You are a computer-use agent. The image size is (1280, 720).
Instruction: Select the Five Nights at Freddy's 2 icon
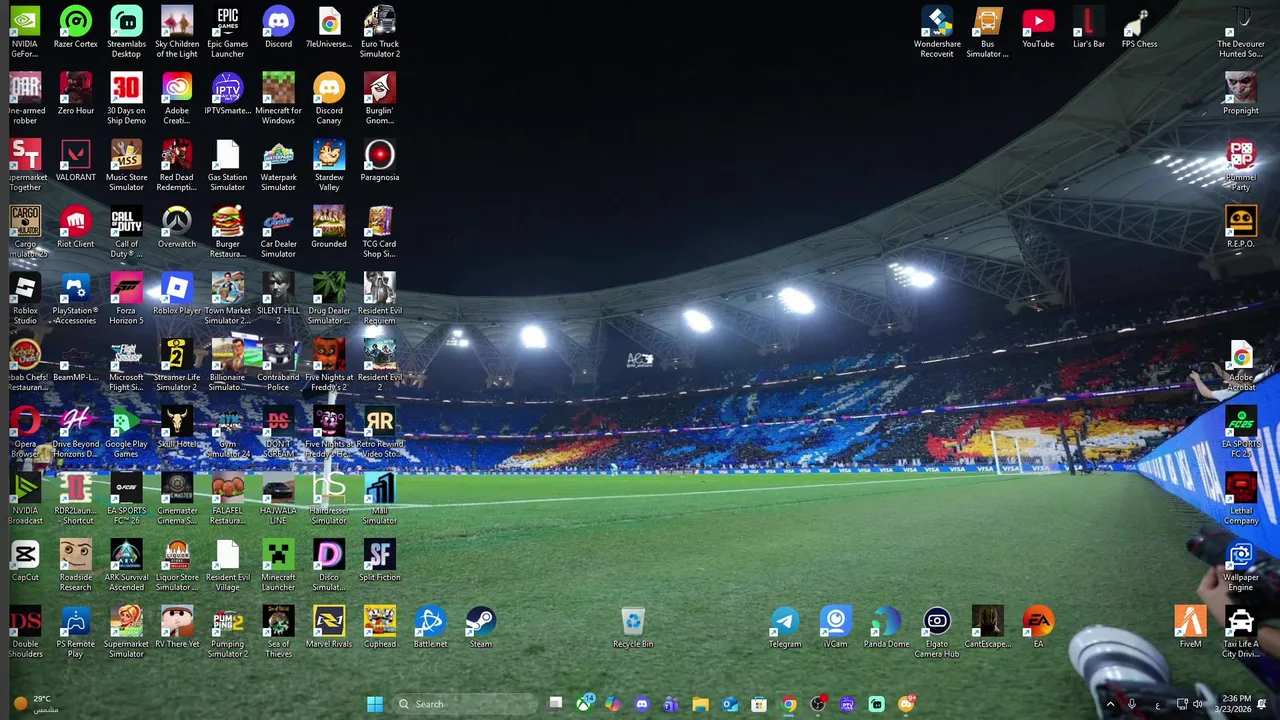[329, 366]
